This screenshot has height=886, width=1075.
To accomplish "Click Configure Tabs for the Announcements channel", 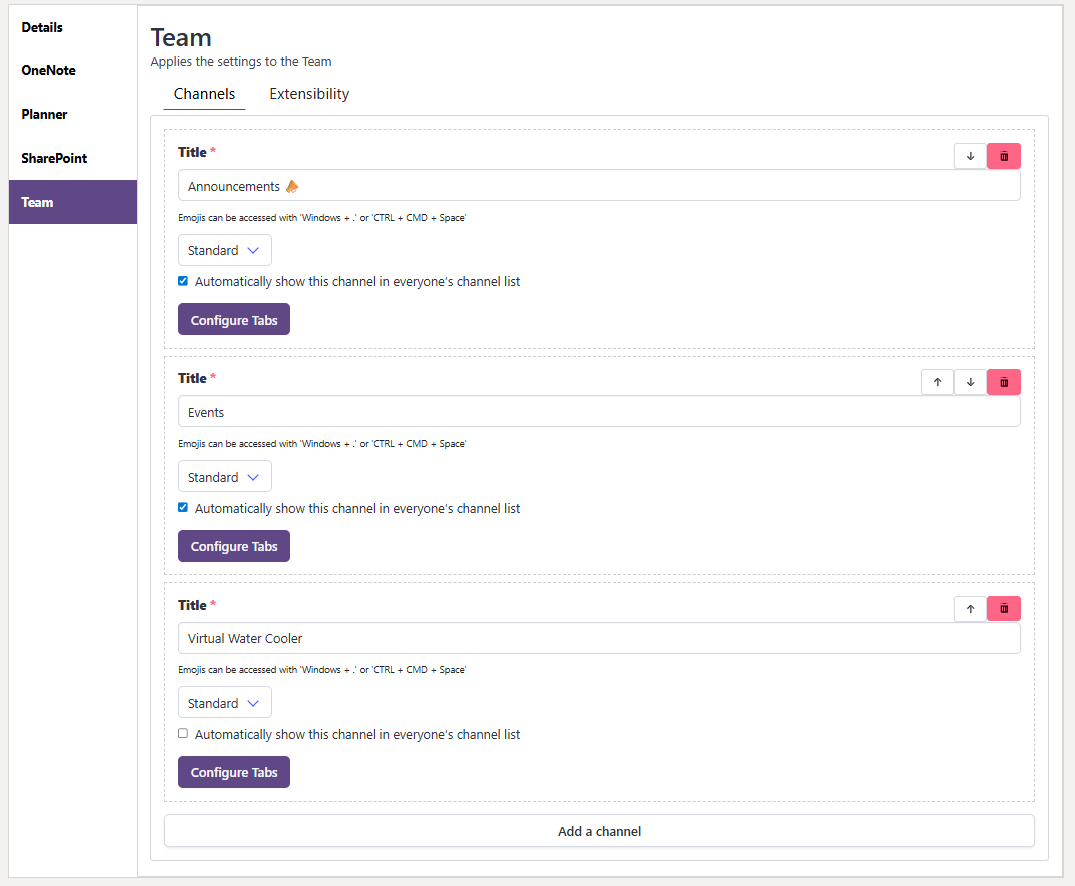I will coord(233,319).
